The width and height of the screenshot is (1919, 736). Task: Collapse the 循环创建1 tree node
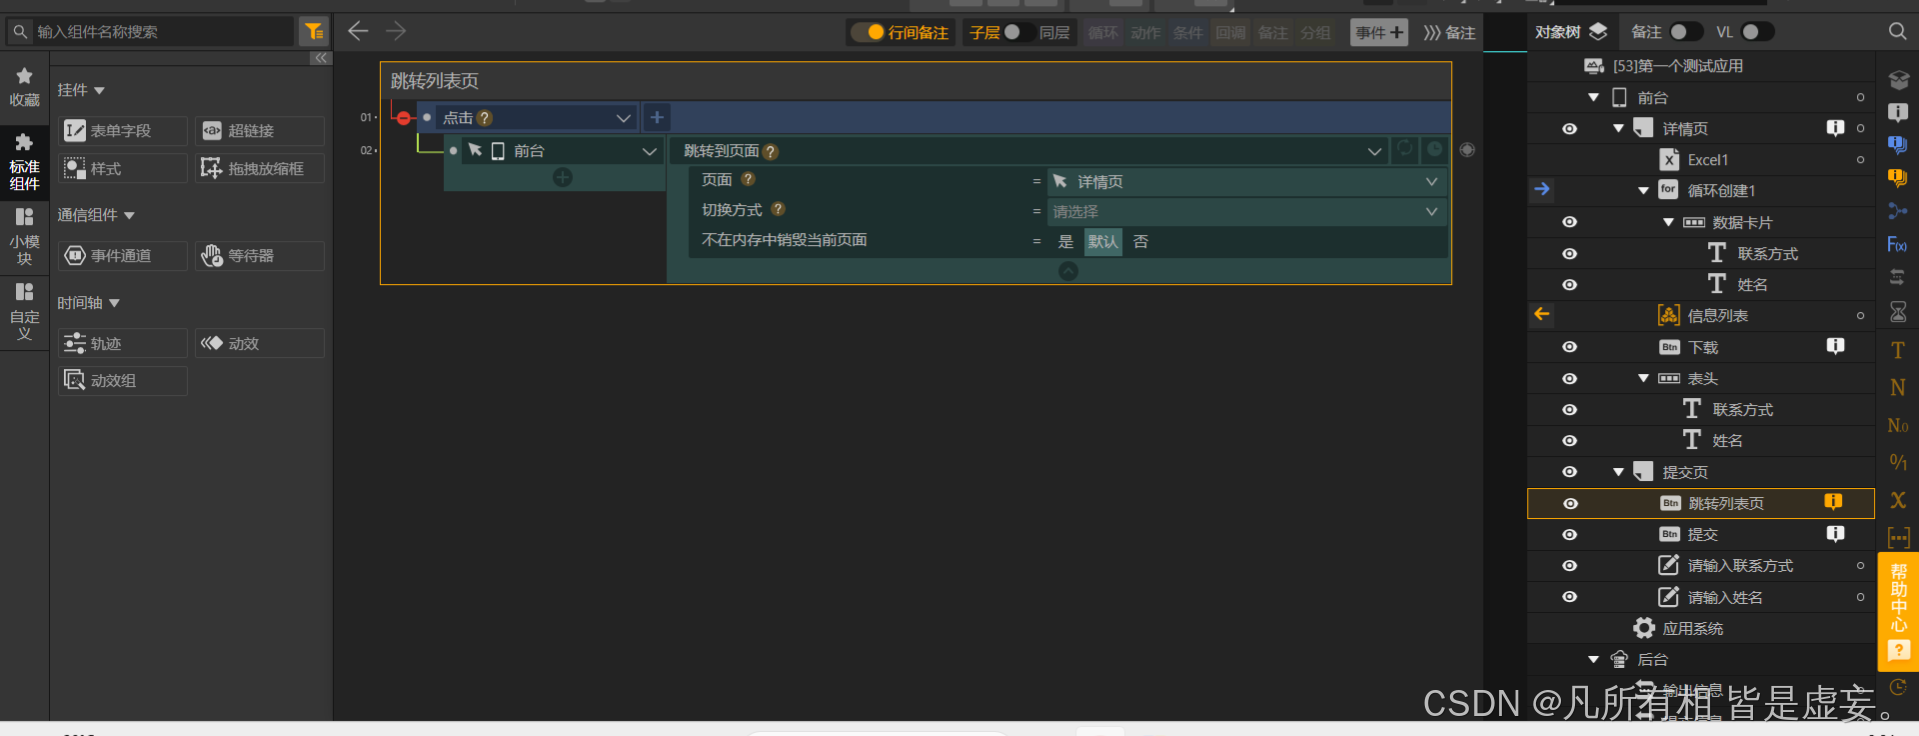click(1643, 190)
